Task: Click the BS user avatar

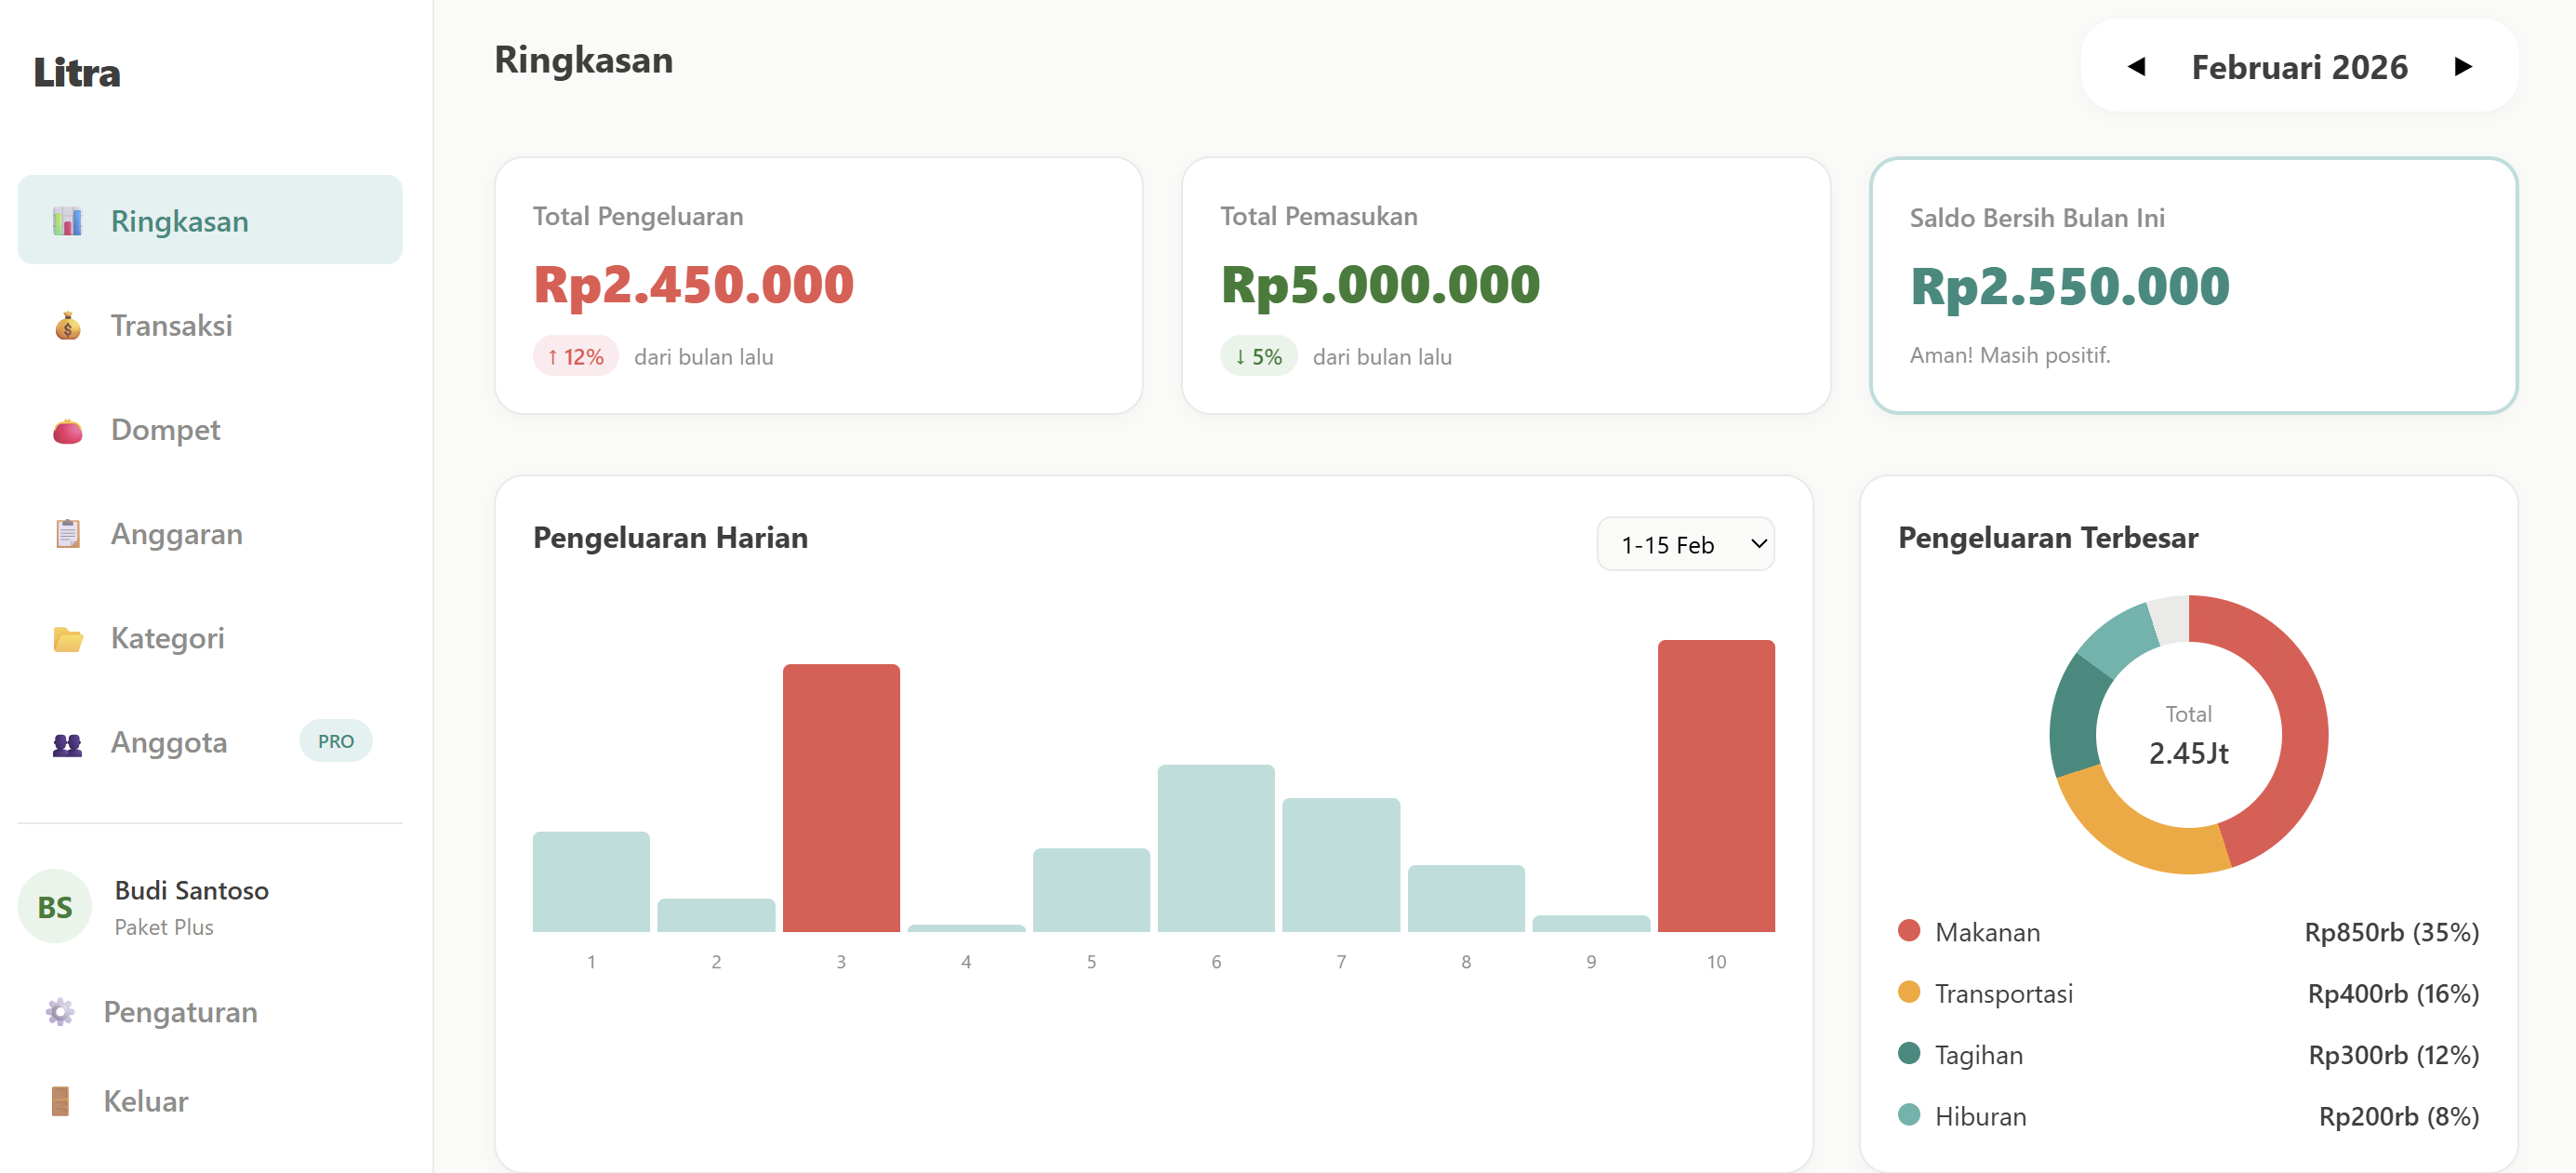Action: coord(55,906)
